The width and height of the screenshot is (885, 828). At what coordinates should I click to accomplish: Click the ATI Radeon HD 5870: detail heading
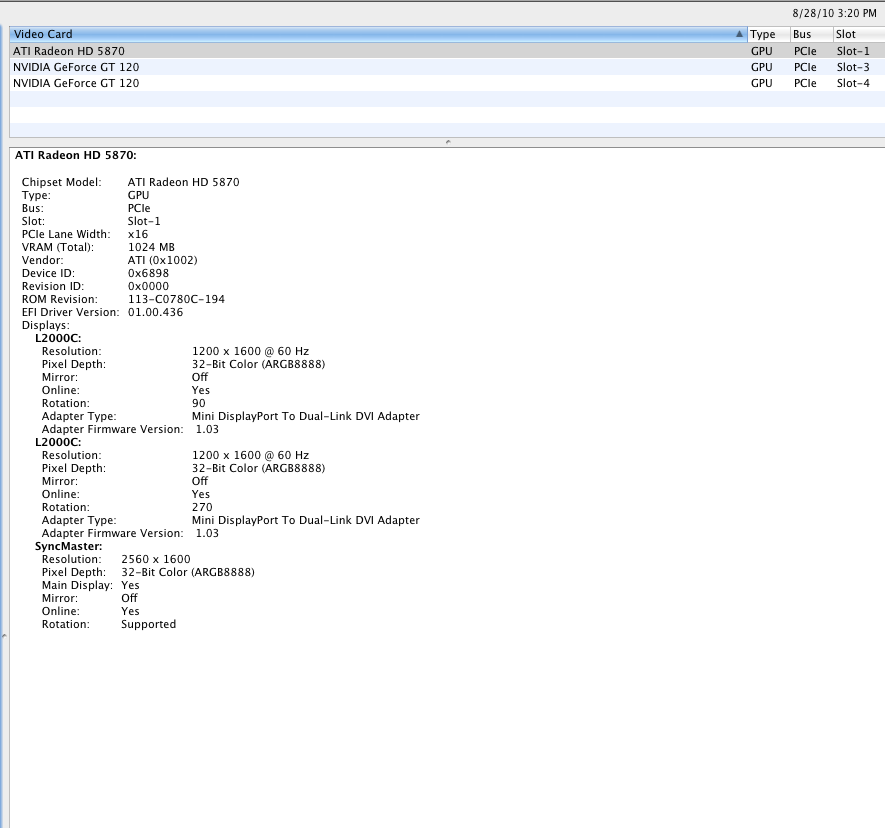(x=76, y=155)
